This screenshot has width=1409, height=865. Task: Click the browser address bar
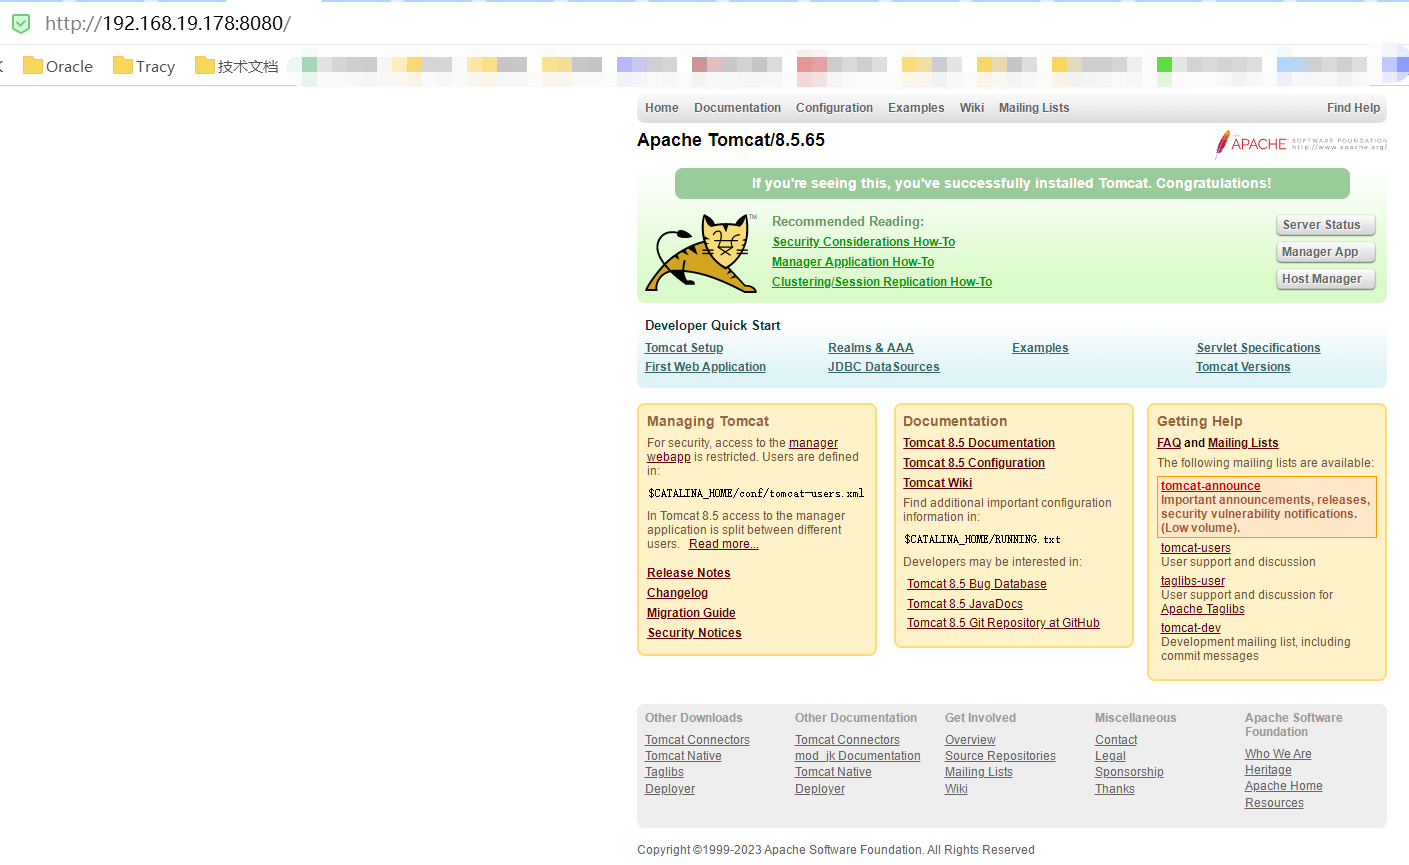tap(300, 23)
